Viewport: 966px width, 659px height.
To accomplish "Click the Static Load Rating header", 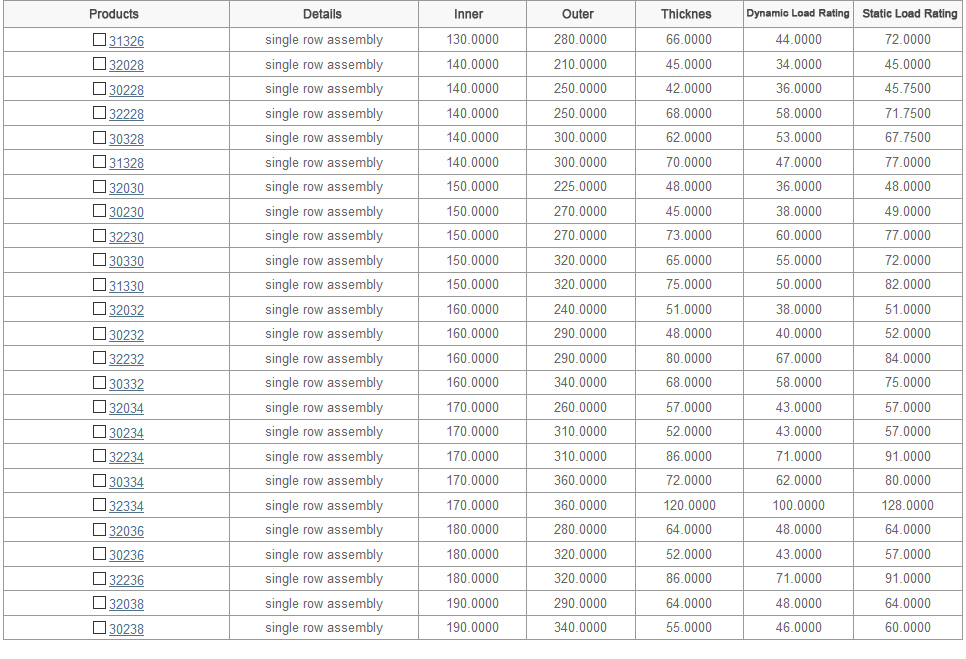I will coord(909,14).
